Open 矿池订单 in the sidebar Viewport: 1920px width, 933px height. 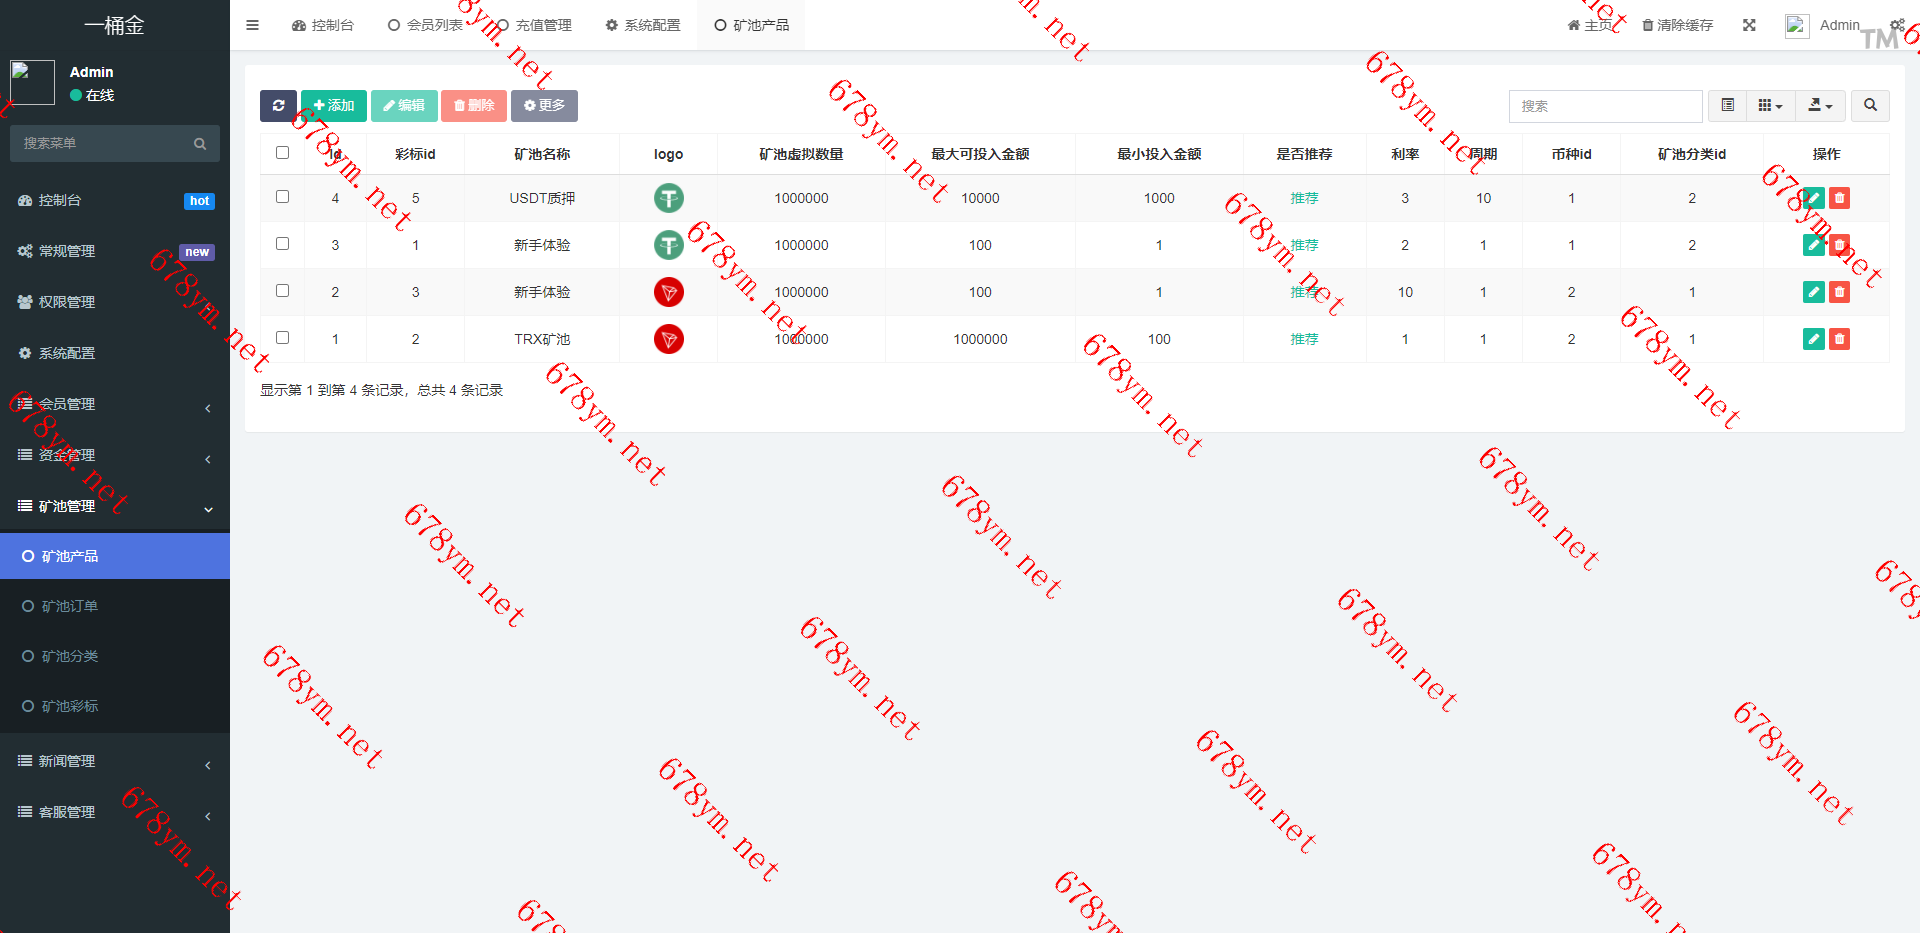click(70, 606)
